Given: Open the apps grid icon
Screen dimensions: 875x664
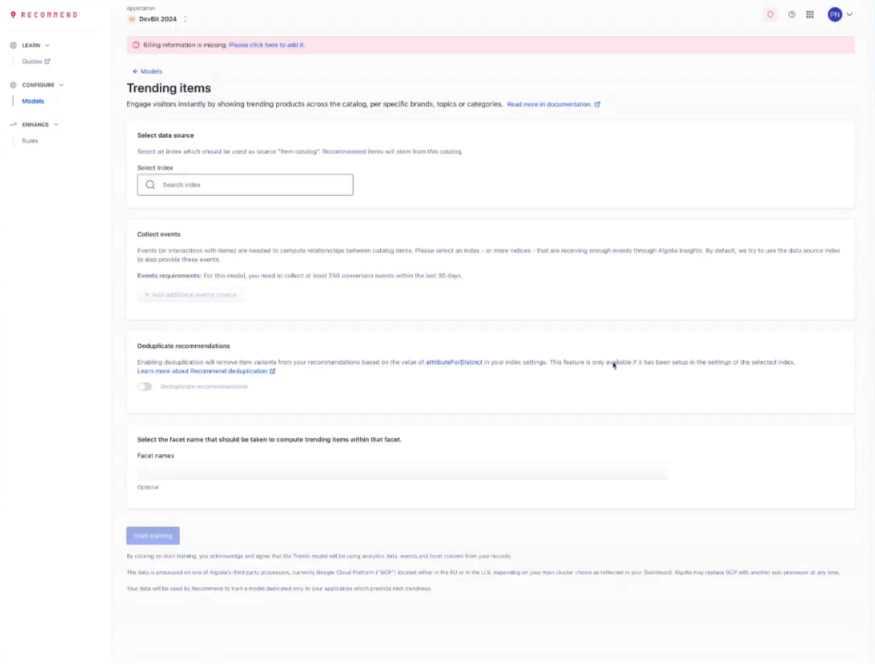Looking at the screenshot, I should (810, 15).
